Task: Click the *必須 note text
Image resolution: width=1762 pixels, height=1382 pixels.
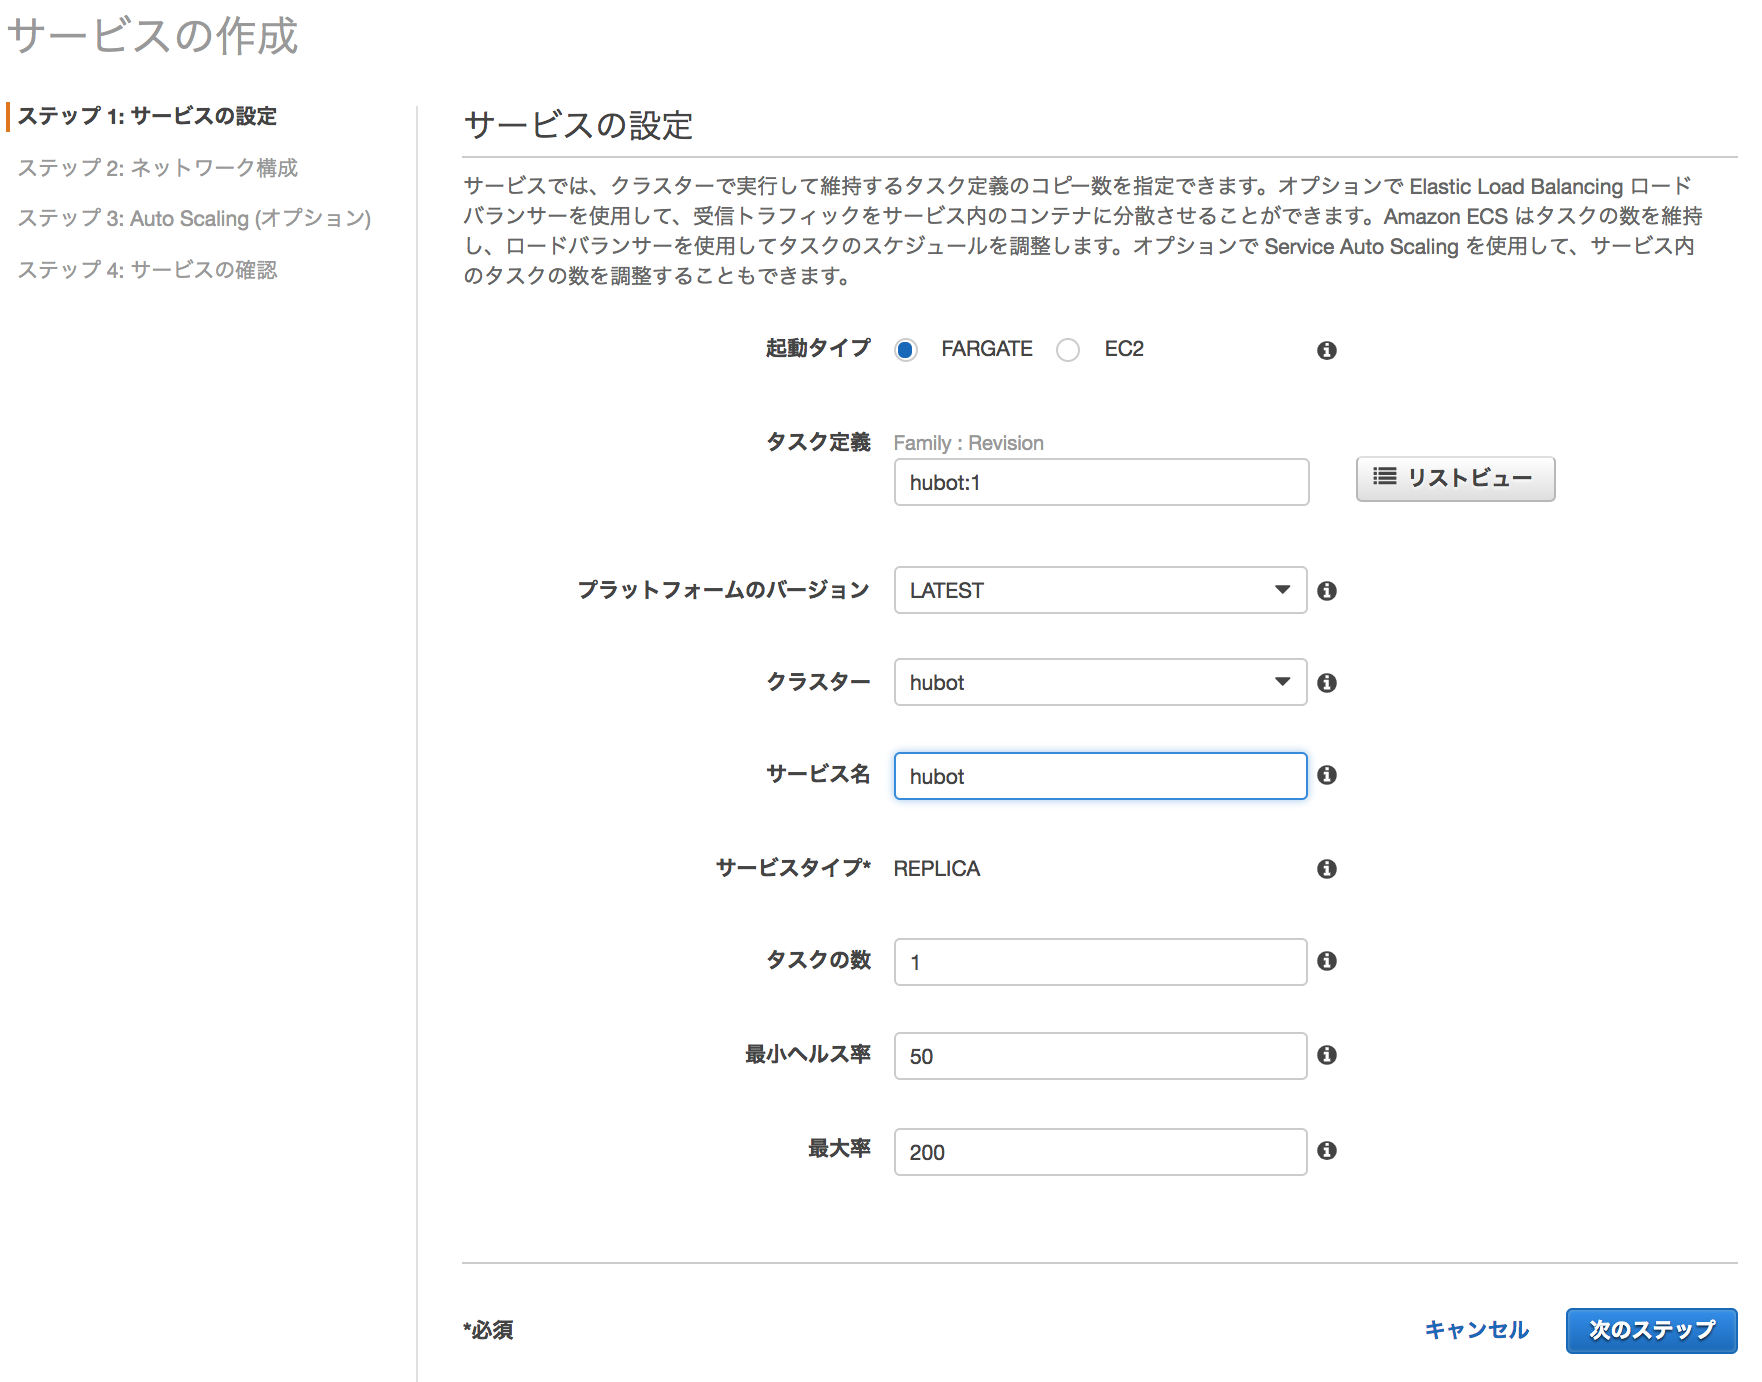Action: click(488, 1330)
